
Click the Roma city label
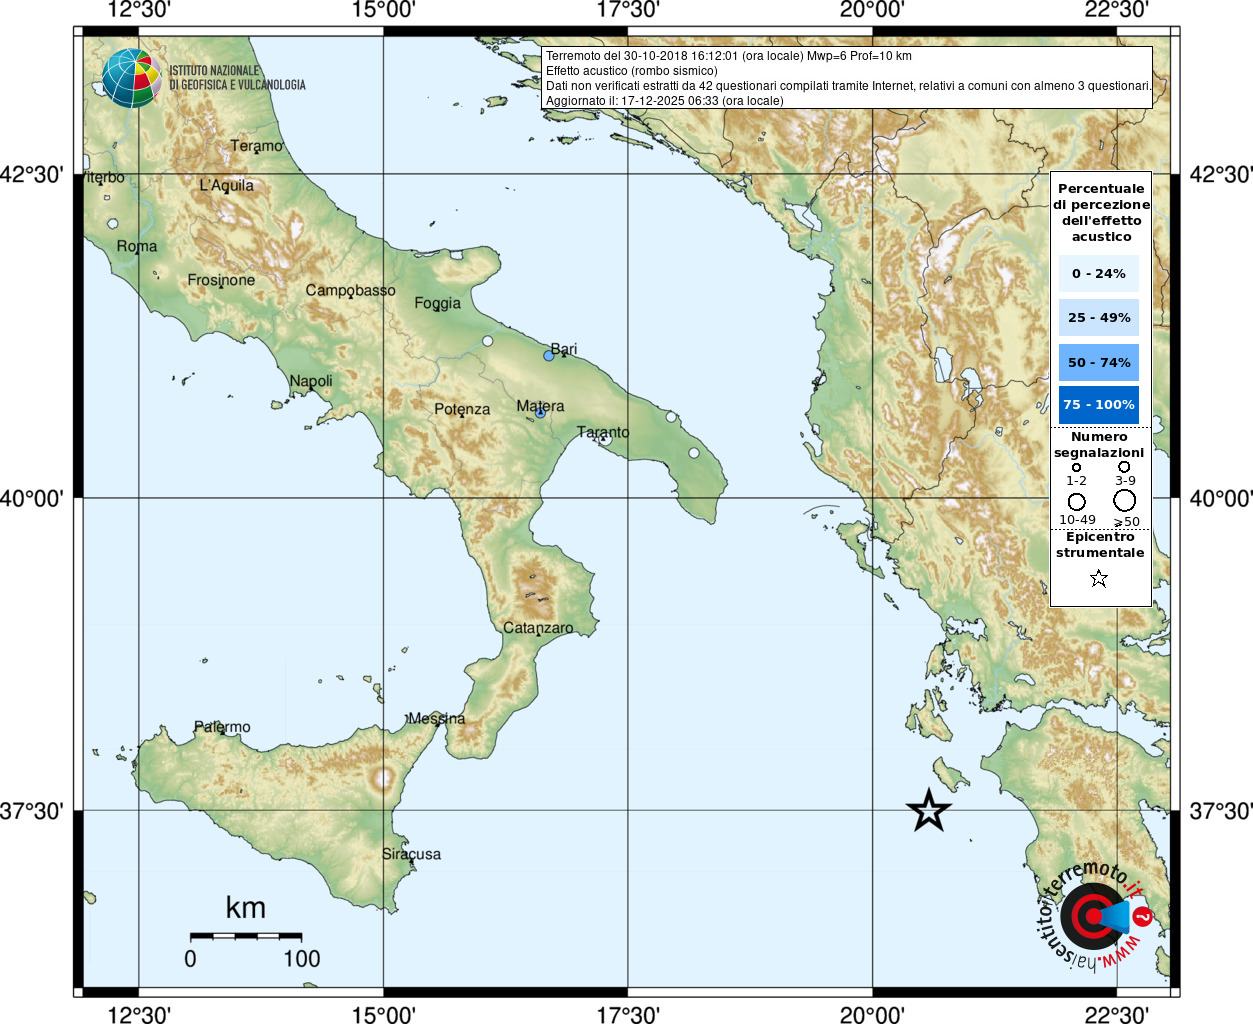(137, 246)
